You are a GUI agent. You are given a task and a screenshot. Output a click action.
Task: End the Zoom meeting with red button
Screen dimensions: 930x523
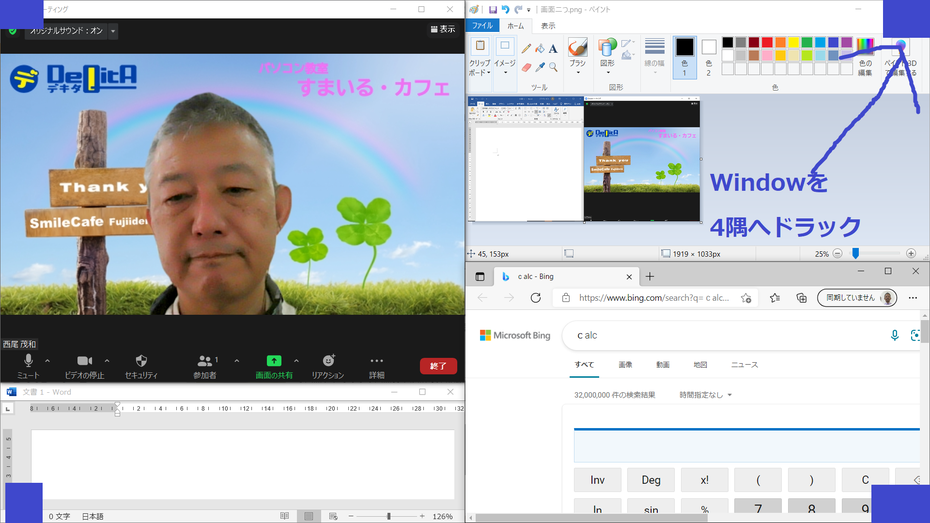pos(438,366)
